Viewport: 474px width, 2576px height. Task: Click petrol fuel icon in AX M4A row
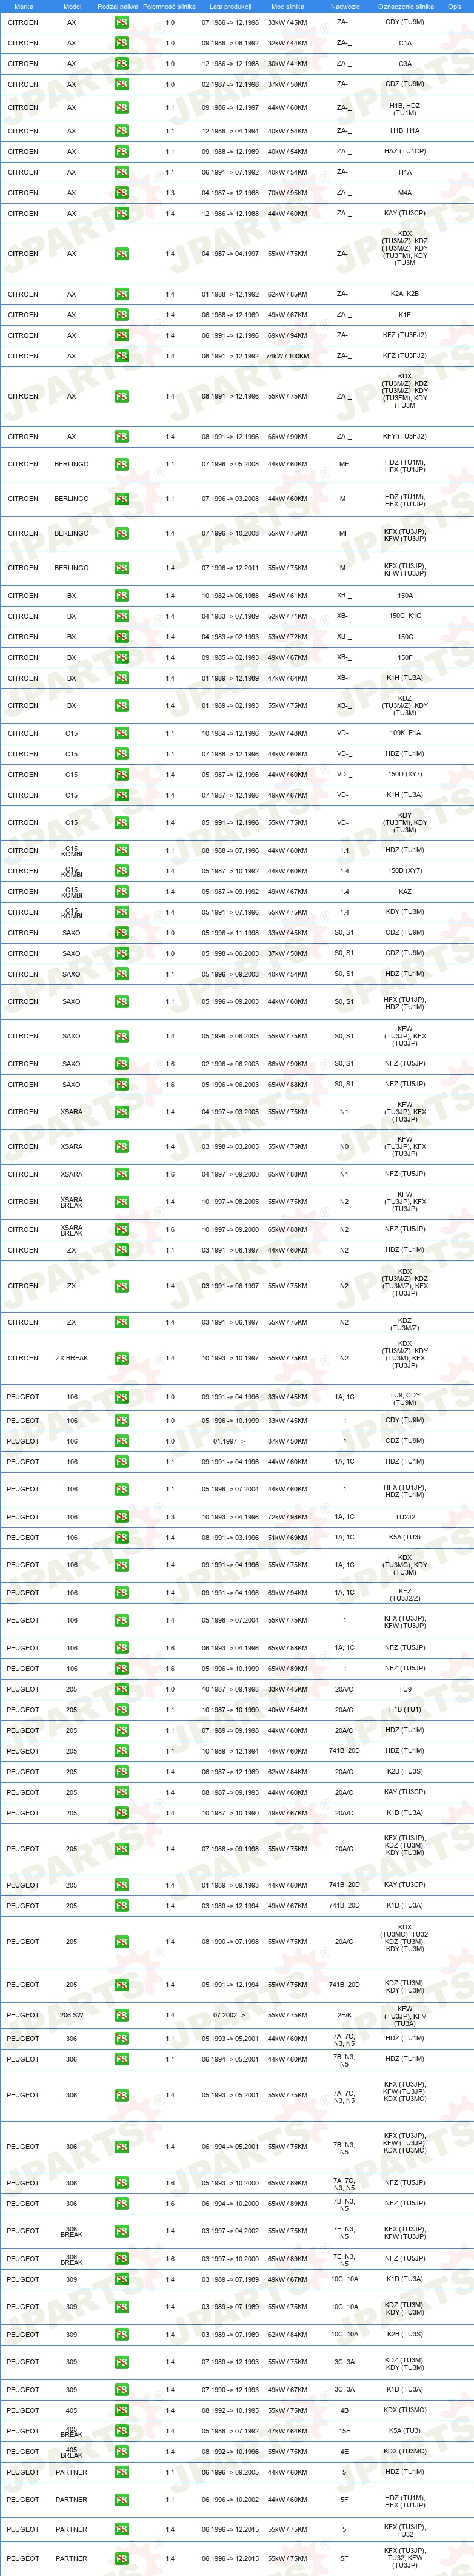(x=121, y=193)
